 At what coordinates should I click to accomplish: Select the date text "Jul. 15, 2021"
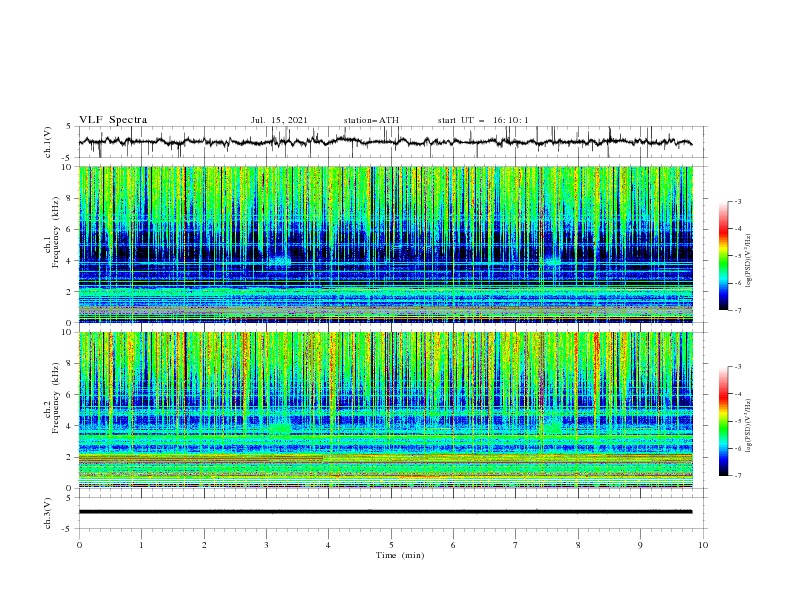click(279, 120)
